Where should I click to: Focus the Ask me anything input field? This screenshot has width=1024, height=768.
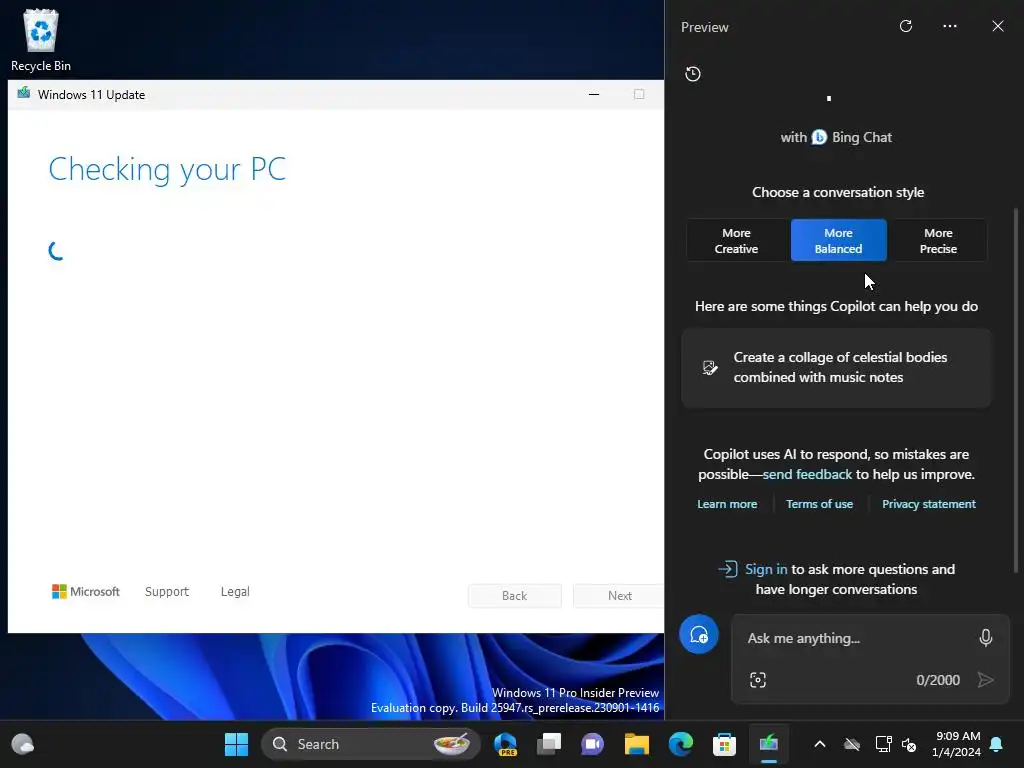(x=856, y=638)
